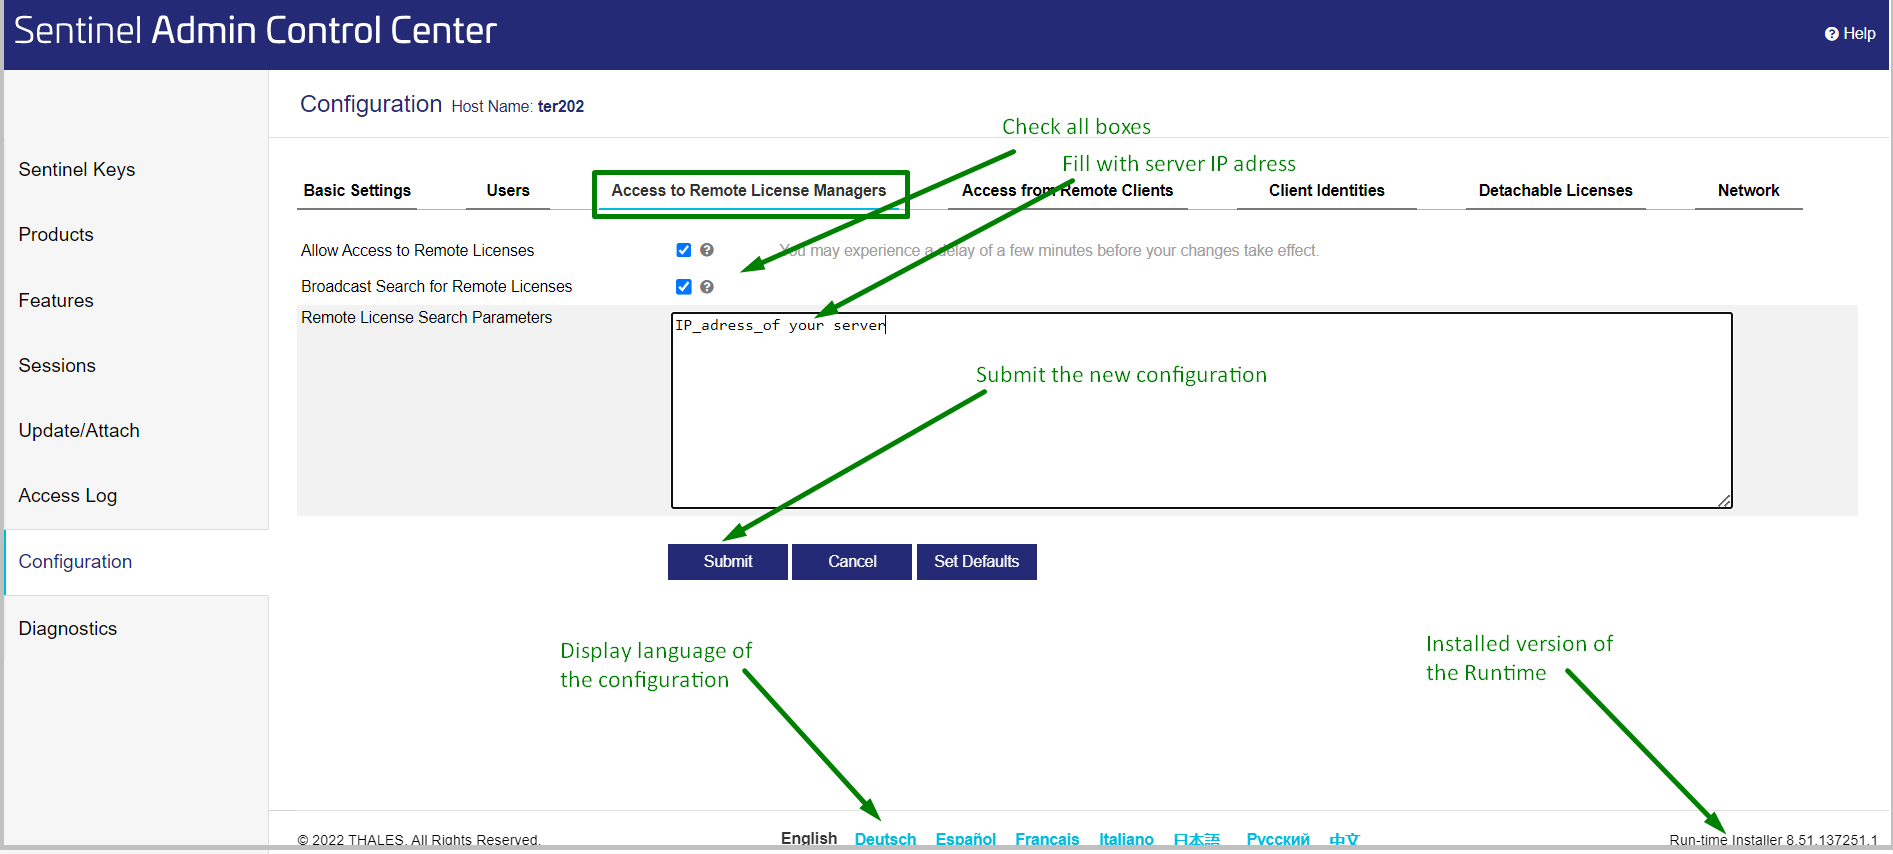This screenshot has width=1893, height=854.
Task: Click the Configuration page heading
Action: pos(371,104)
